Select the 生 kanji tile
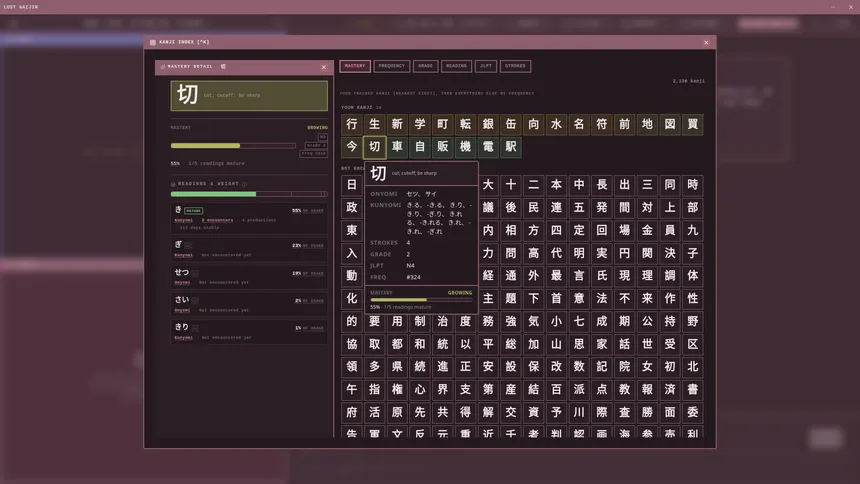Viewport: 860px width, 484px height. click(x=375, y=124)
